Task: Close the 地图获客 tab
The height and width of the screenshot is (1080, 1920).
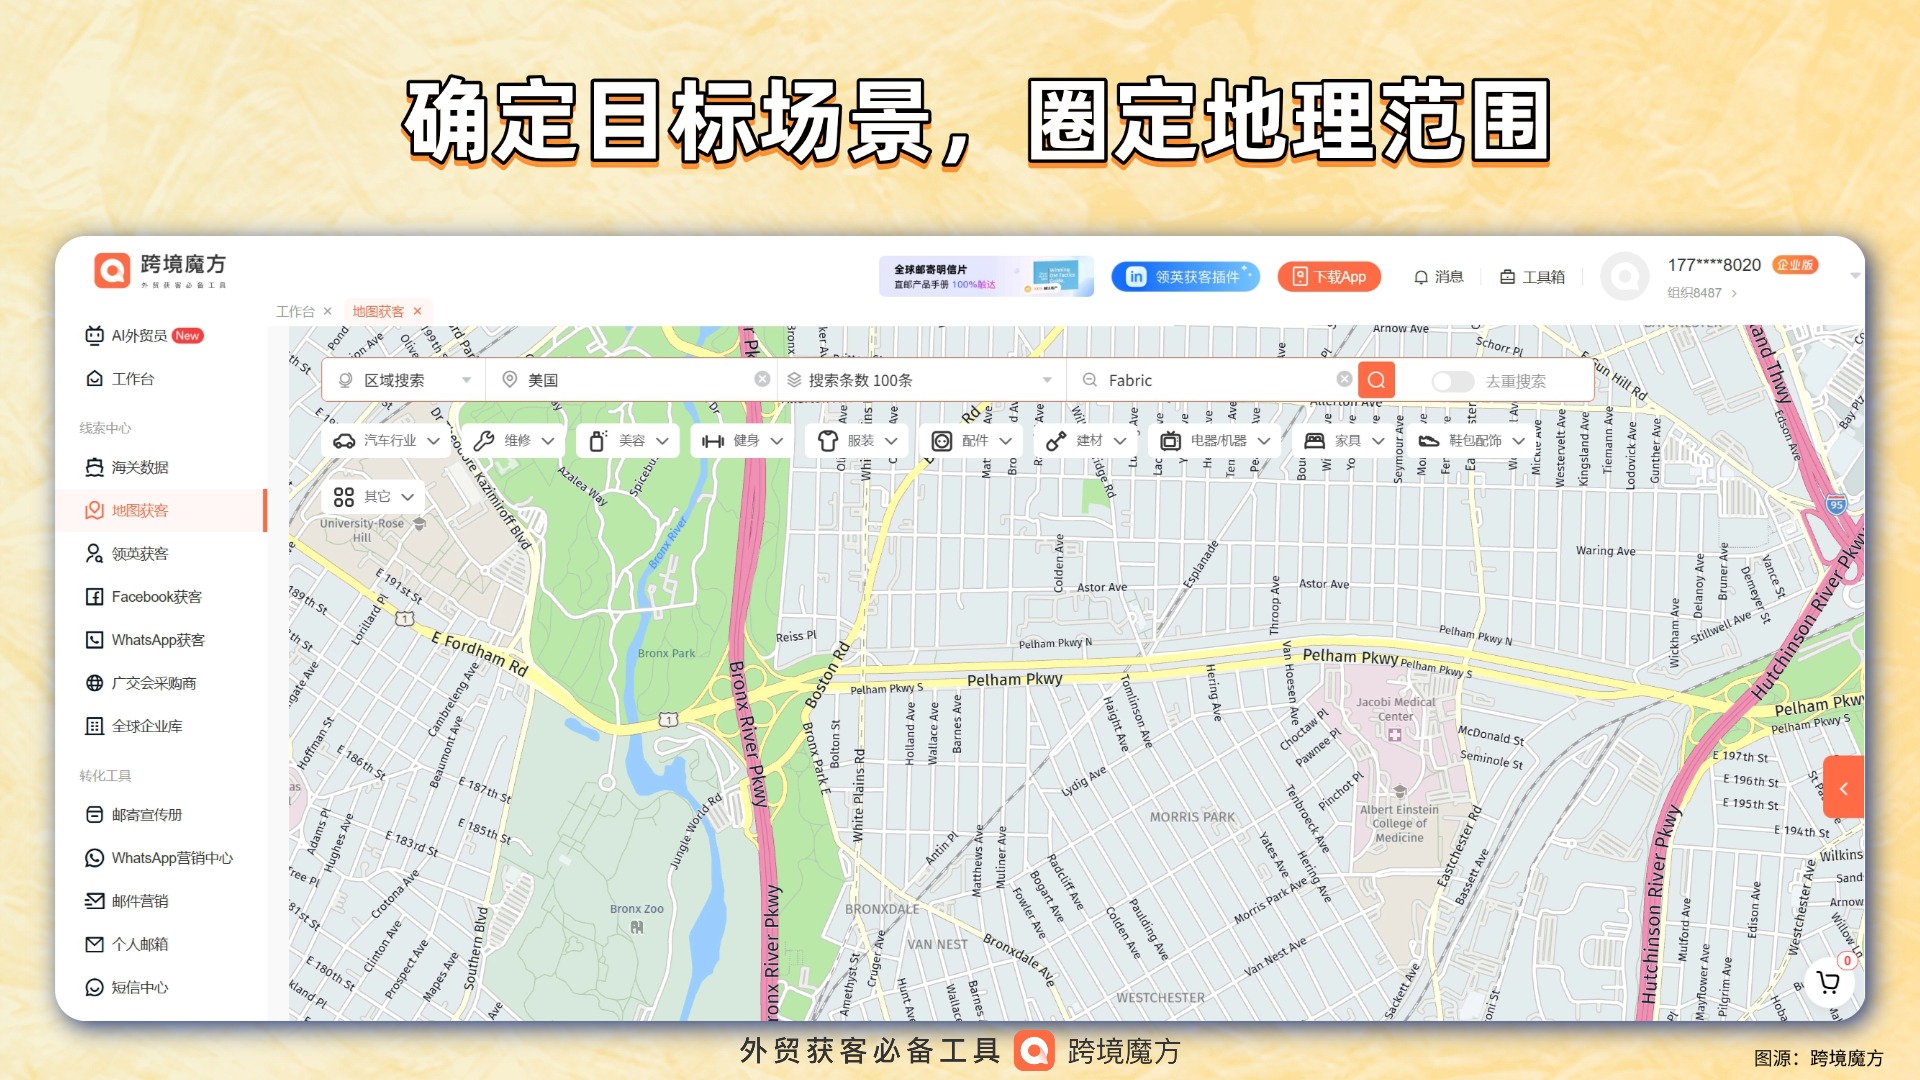Action: point(418,311)
